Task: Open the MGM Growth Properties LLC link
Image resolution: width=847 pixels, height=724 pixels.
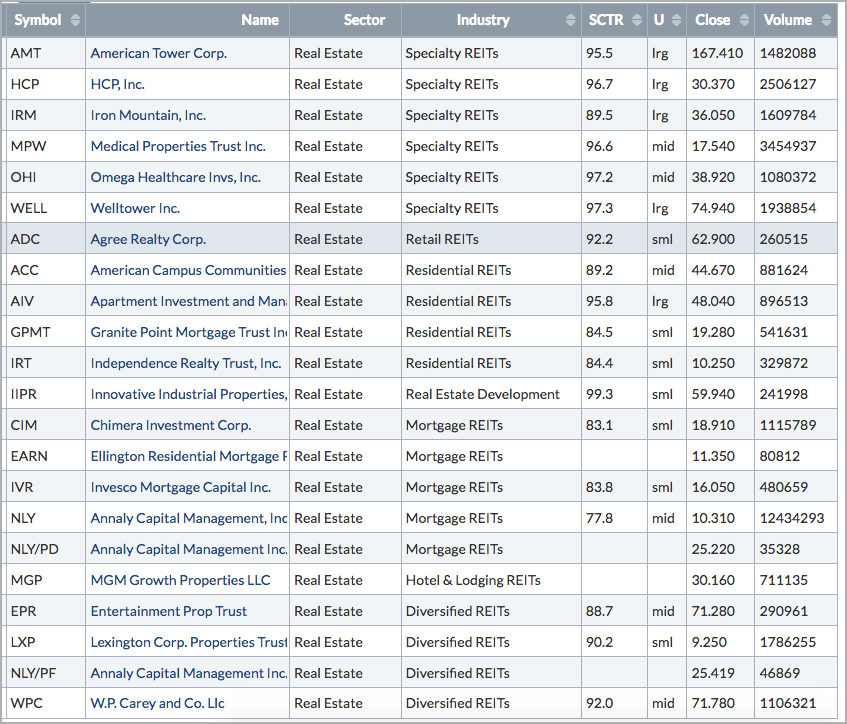Action: click(x=180, y=580)
